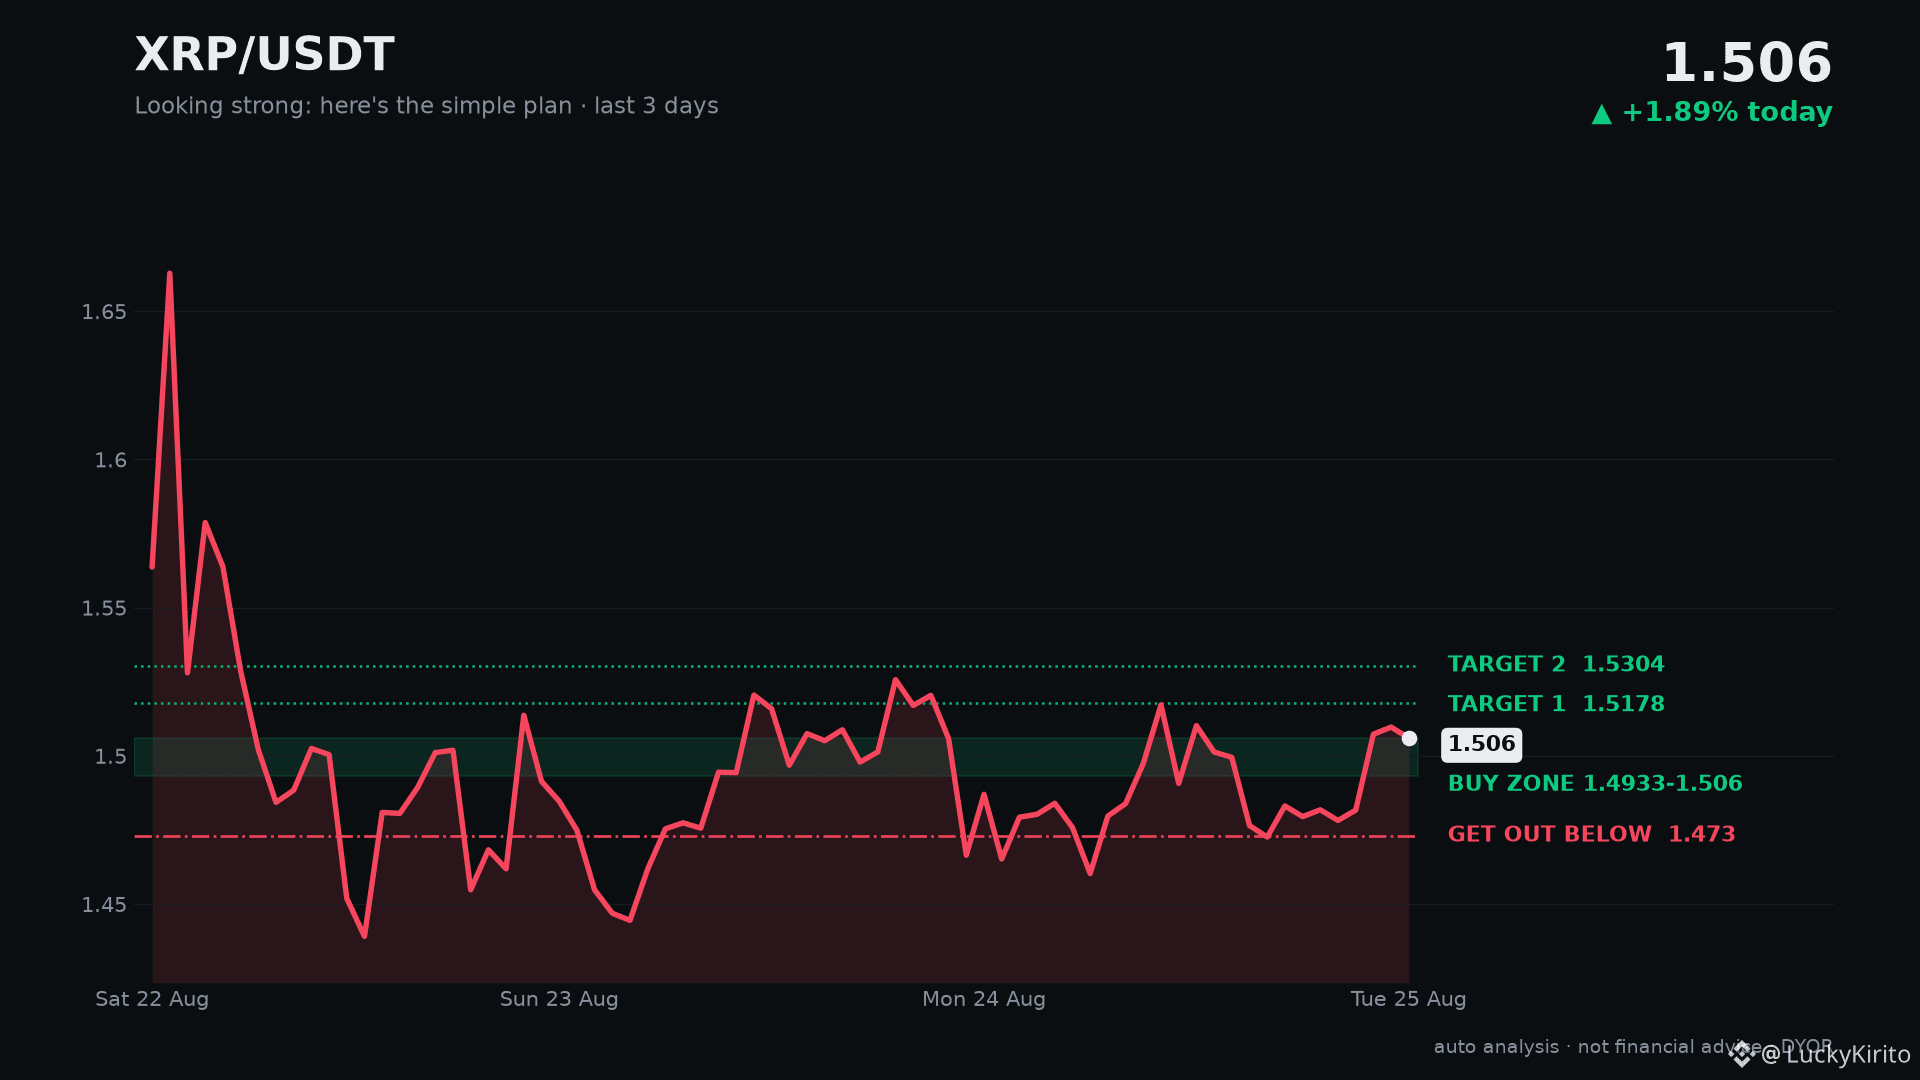Click the 1.506 current price tag badge
Image resolution: width=1920 pixels, height=1080 pixels.
[1481, 744]
